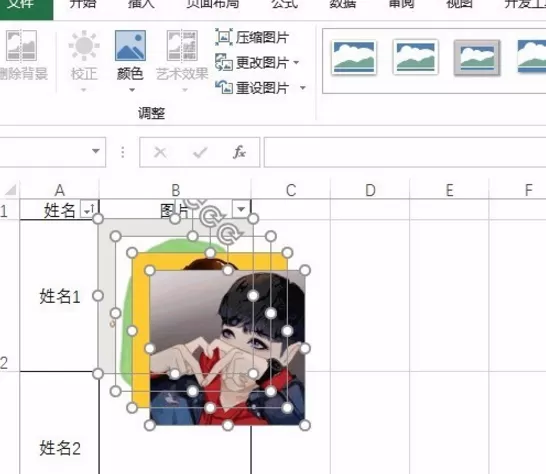546x474 pixels.
Task: Open the Name Box dropdown arrow
Action: (96, 151)
